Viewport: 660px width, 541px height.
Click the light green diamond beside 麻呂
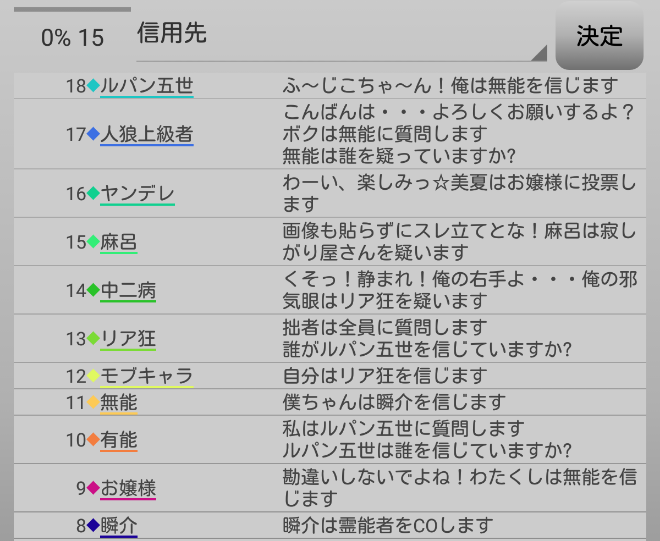tap(93, 242)
